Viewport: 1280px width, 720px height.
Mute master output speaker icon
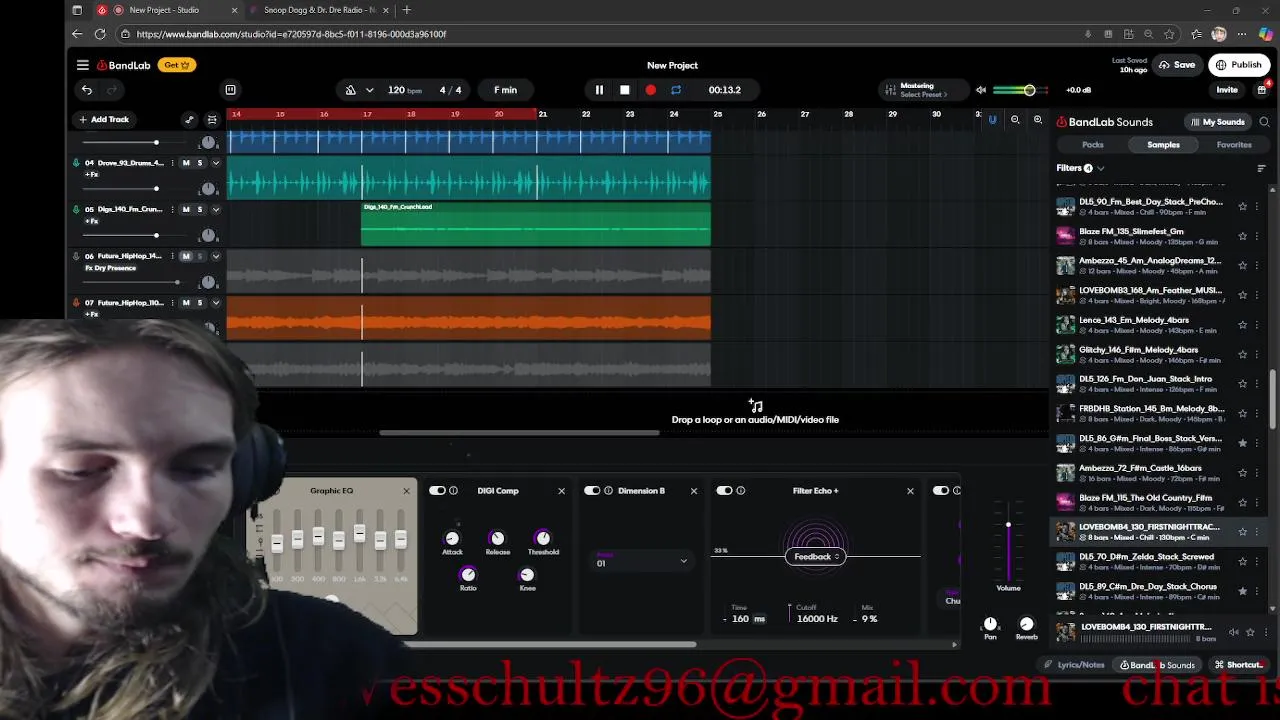[x=981, y=90]
